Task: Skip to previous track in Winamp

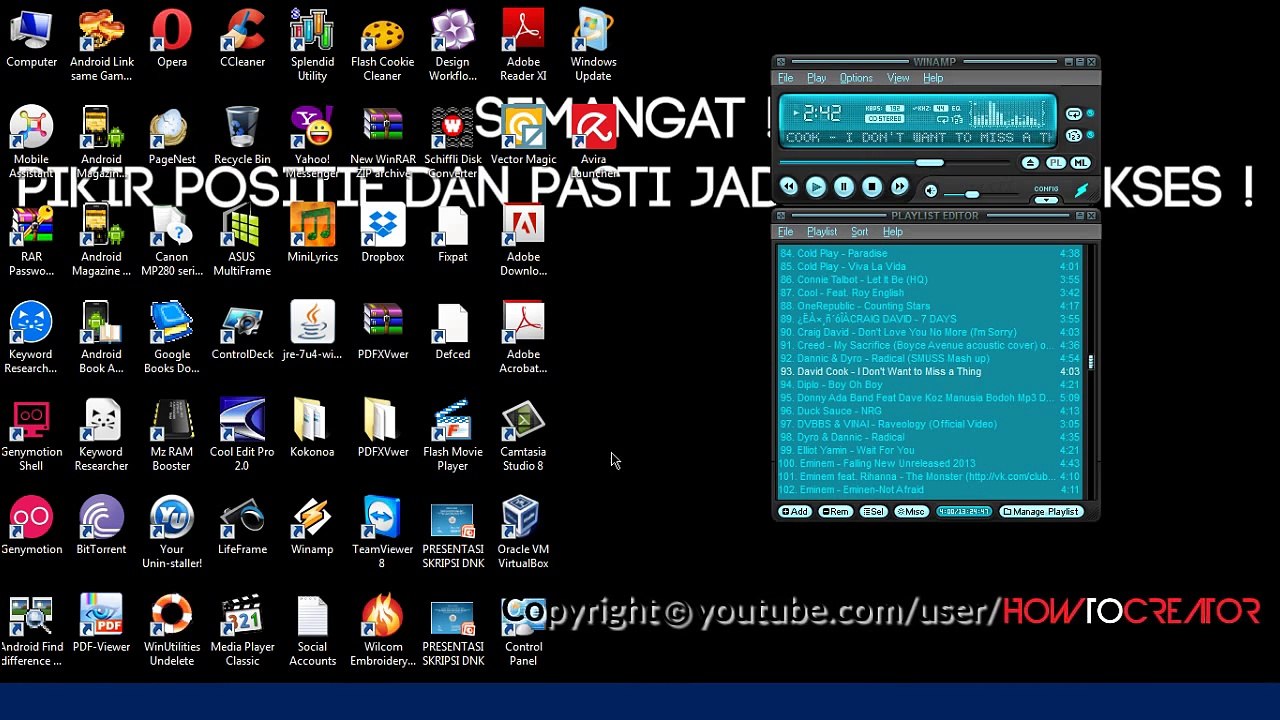Action: pos(788,187)
